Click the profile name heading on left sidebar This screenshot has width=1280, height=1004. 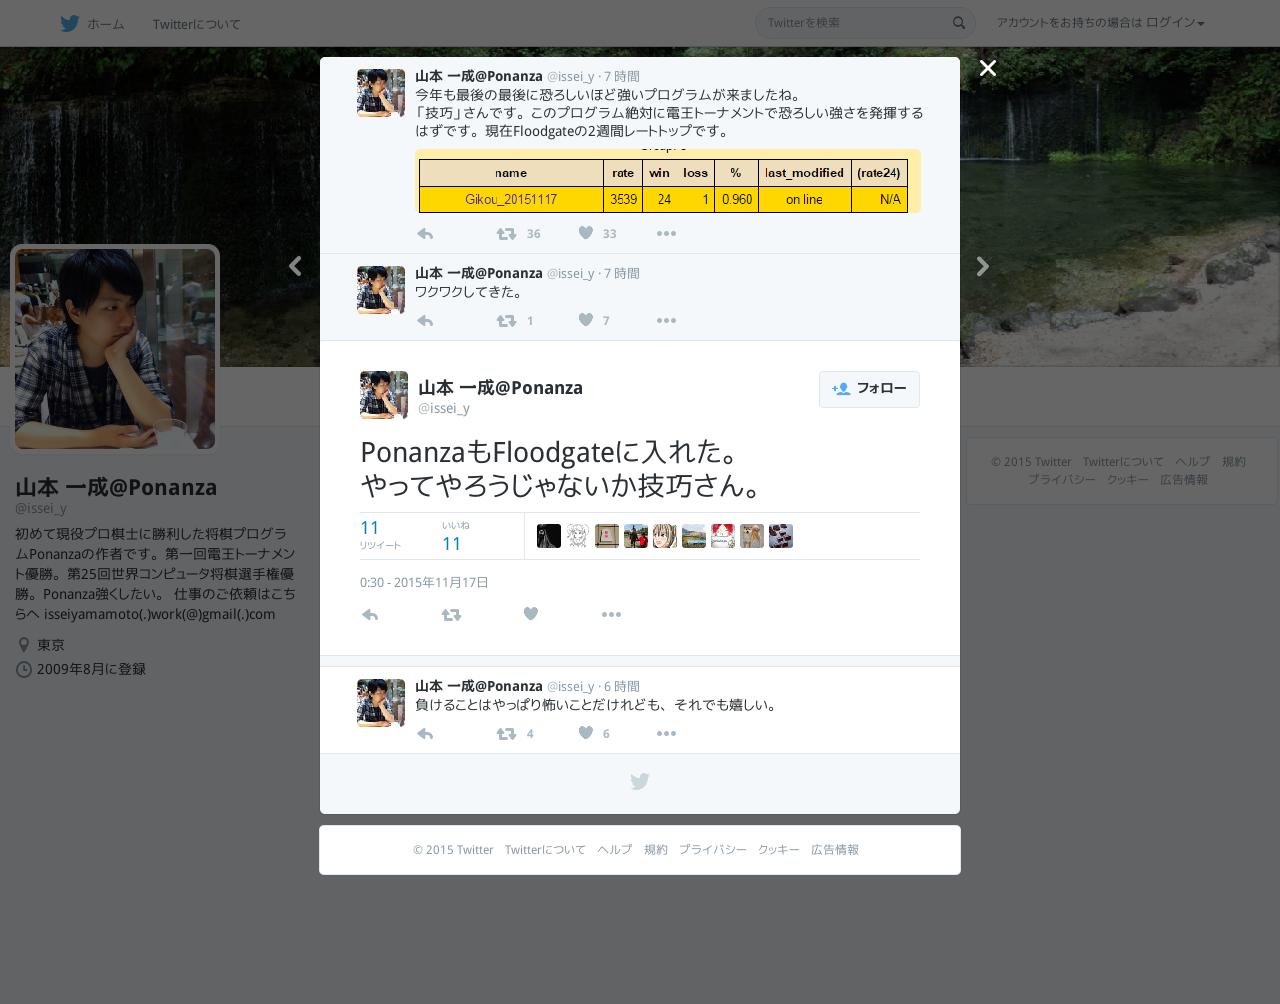pyautogui.click(x=116, y=488)
